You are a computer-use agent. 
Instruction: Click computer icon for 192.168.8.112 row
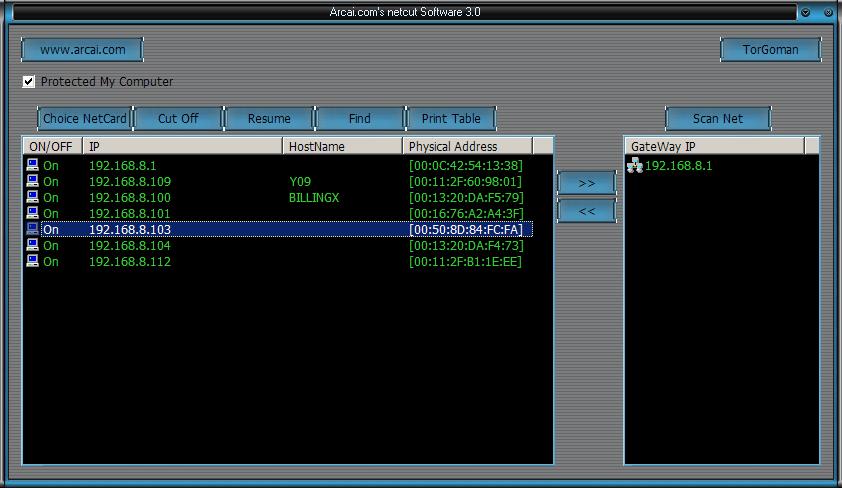[x=33, y=261]
